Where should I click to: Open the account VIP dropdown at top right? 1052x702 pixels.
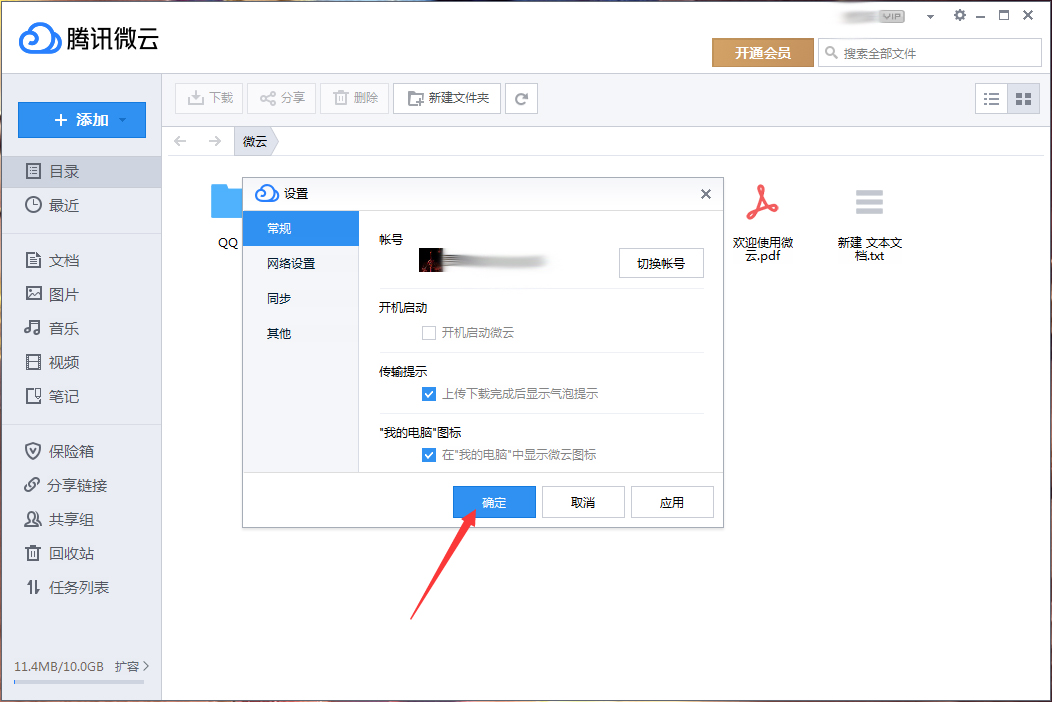929,15
